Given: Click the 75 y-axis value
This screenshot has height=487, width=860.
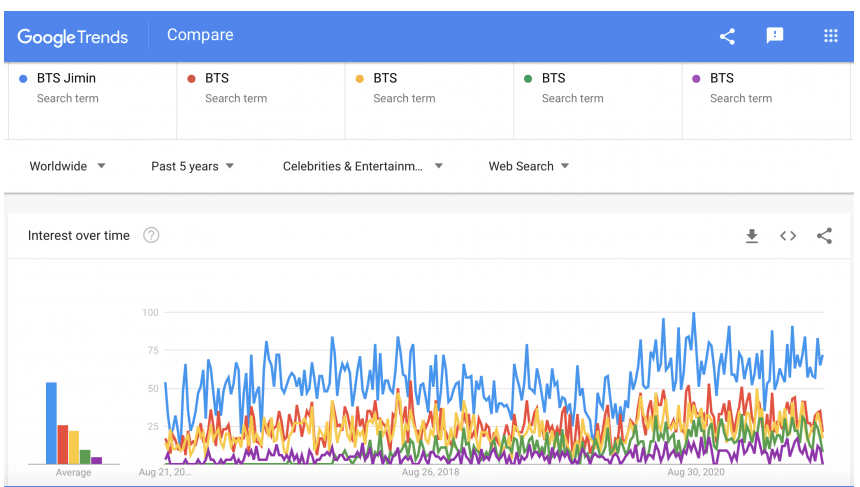Looking at the screenshot, I should 153,350.
